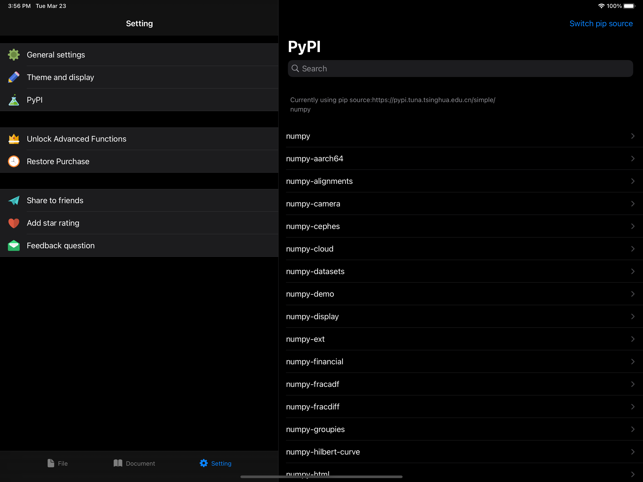Open the File tab label
Screen dimensions: 643x482
(x=63, y=464)
